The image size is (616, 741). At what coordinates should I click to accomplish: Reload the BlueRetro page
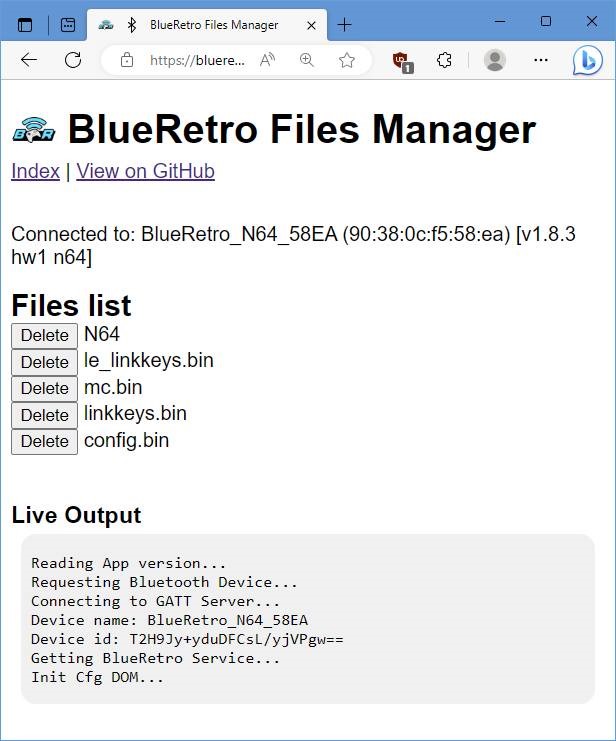click(x=73, y=60)
